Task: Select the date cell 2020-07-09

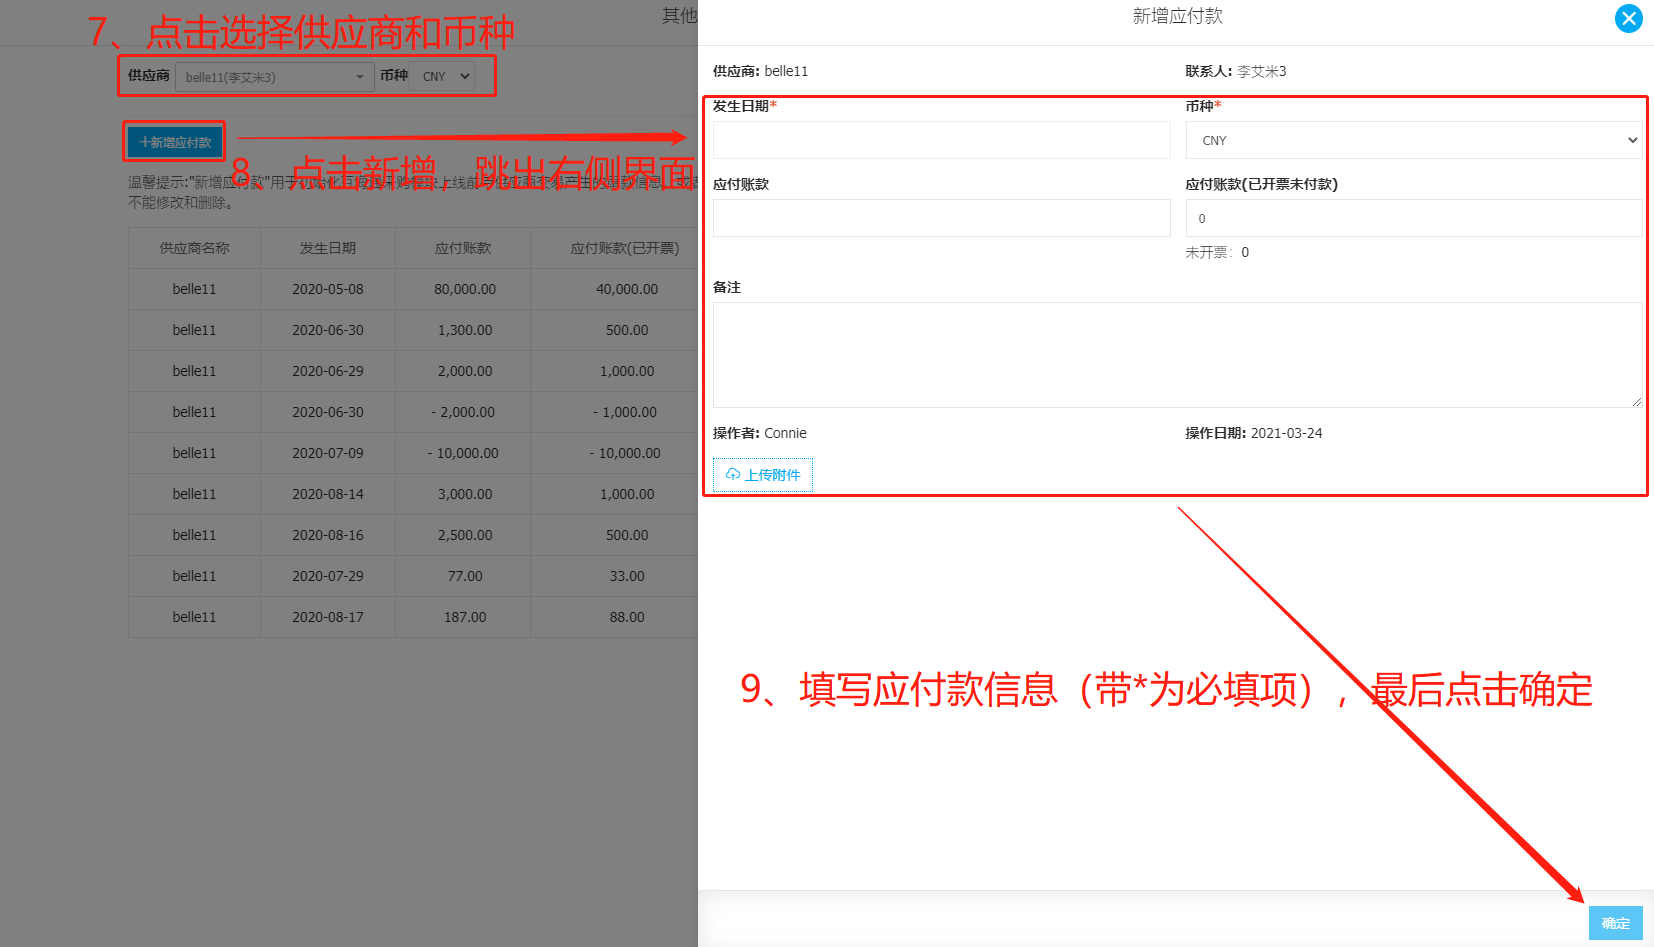Action: click(x=328, y=453)
